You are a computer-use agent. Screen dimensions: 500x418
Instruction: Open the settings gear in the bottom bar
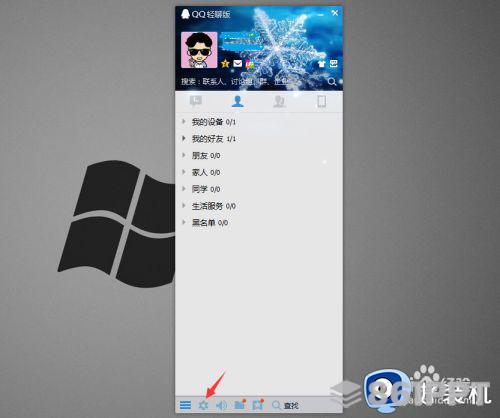pyautogui.click(x=203, y=405)
